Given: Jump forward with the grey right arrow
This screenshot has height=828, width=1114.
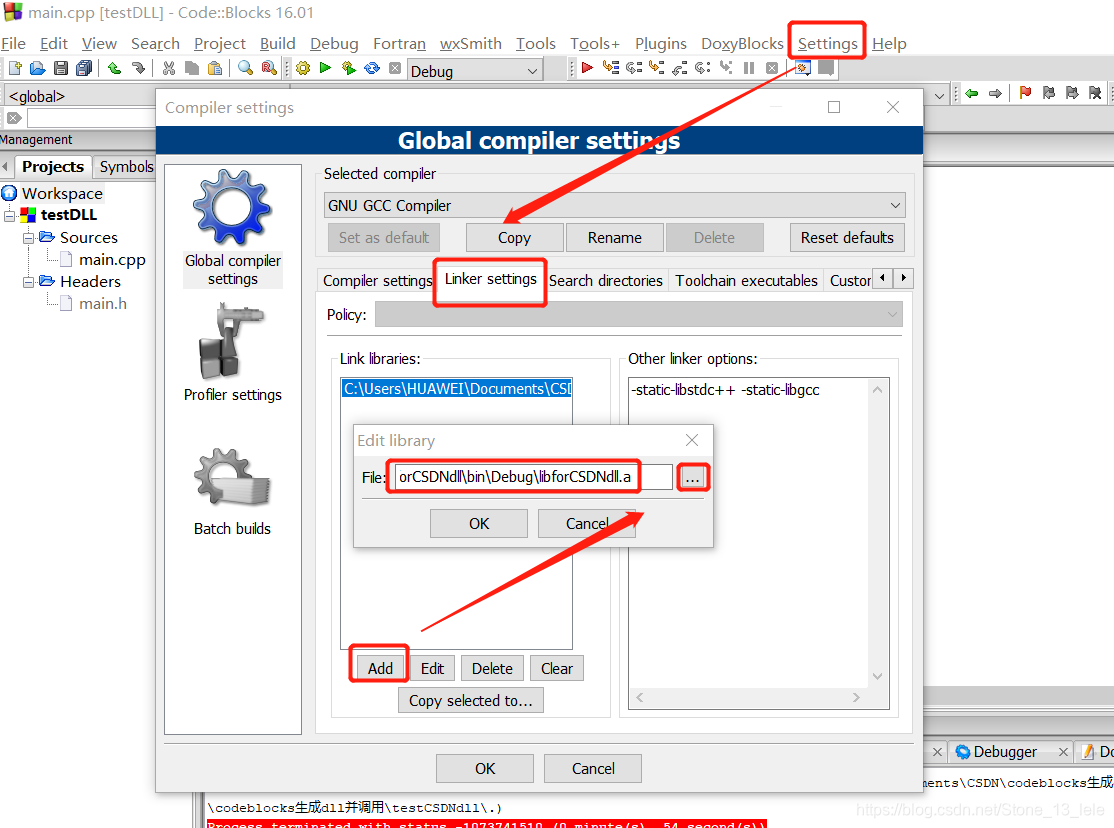Looking at the screenshot, I should [x=995, y=93].
